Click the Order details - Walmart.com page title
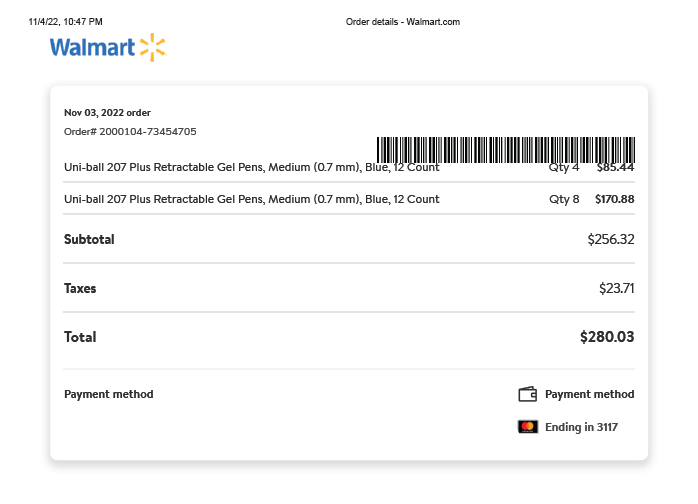Screen dimensions: 698x504 click(x=403, y=22)
